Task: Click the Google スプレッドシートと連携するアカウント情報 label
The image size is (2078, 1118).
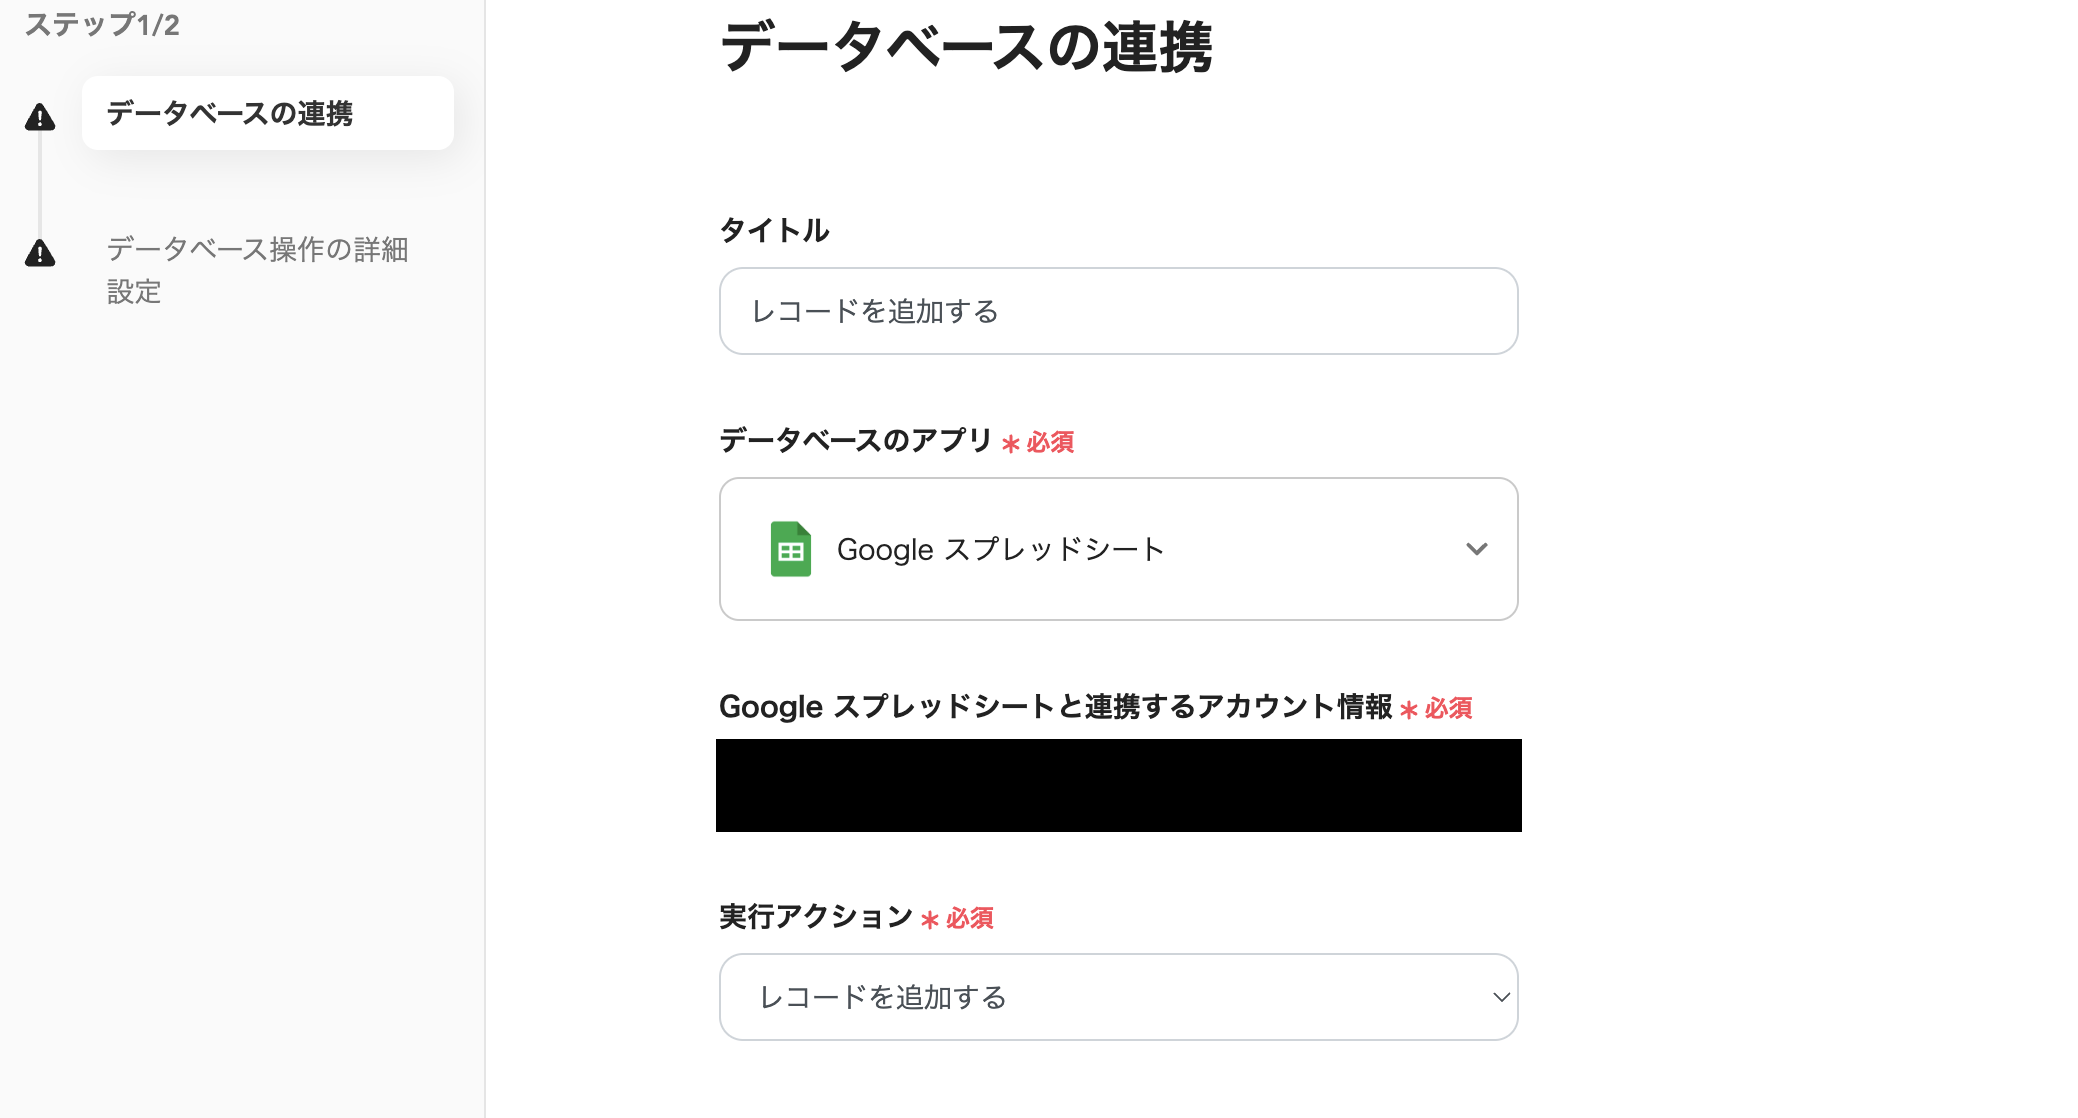Action: [1055, 707]
